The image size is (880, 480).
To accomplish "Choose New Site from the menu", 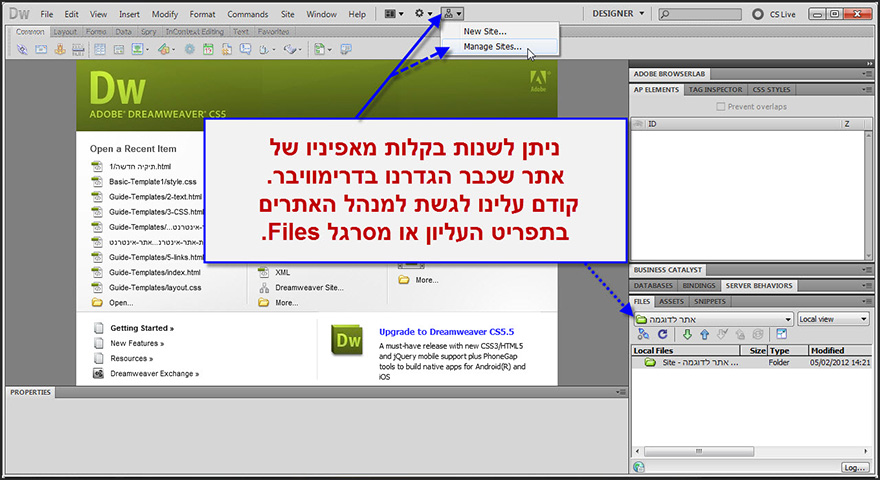I will click(x=485, y=31).
